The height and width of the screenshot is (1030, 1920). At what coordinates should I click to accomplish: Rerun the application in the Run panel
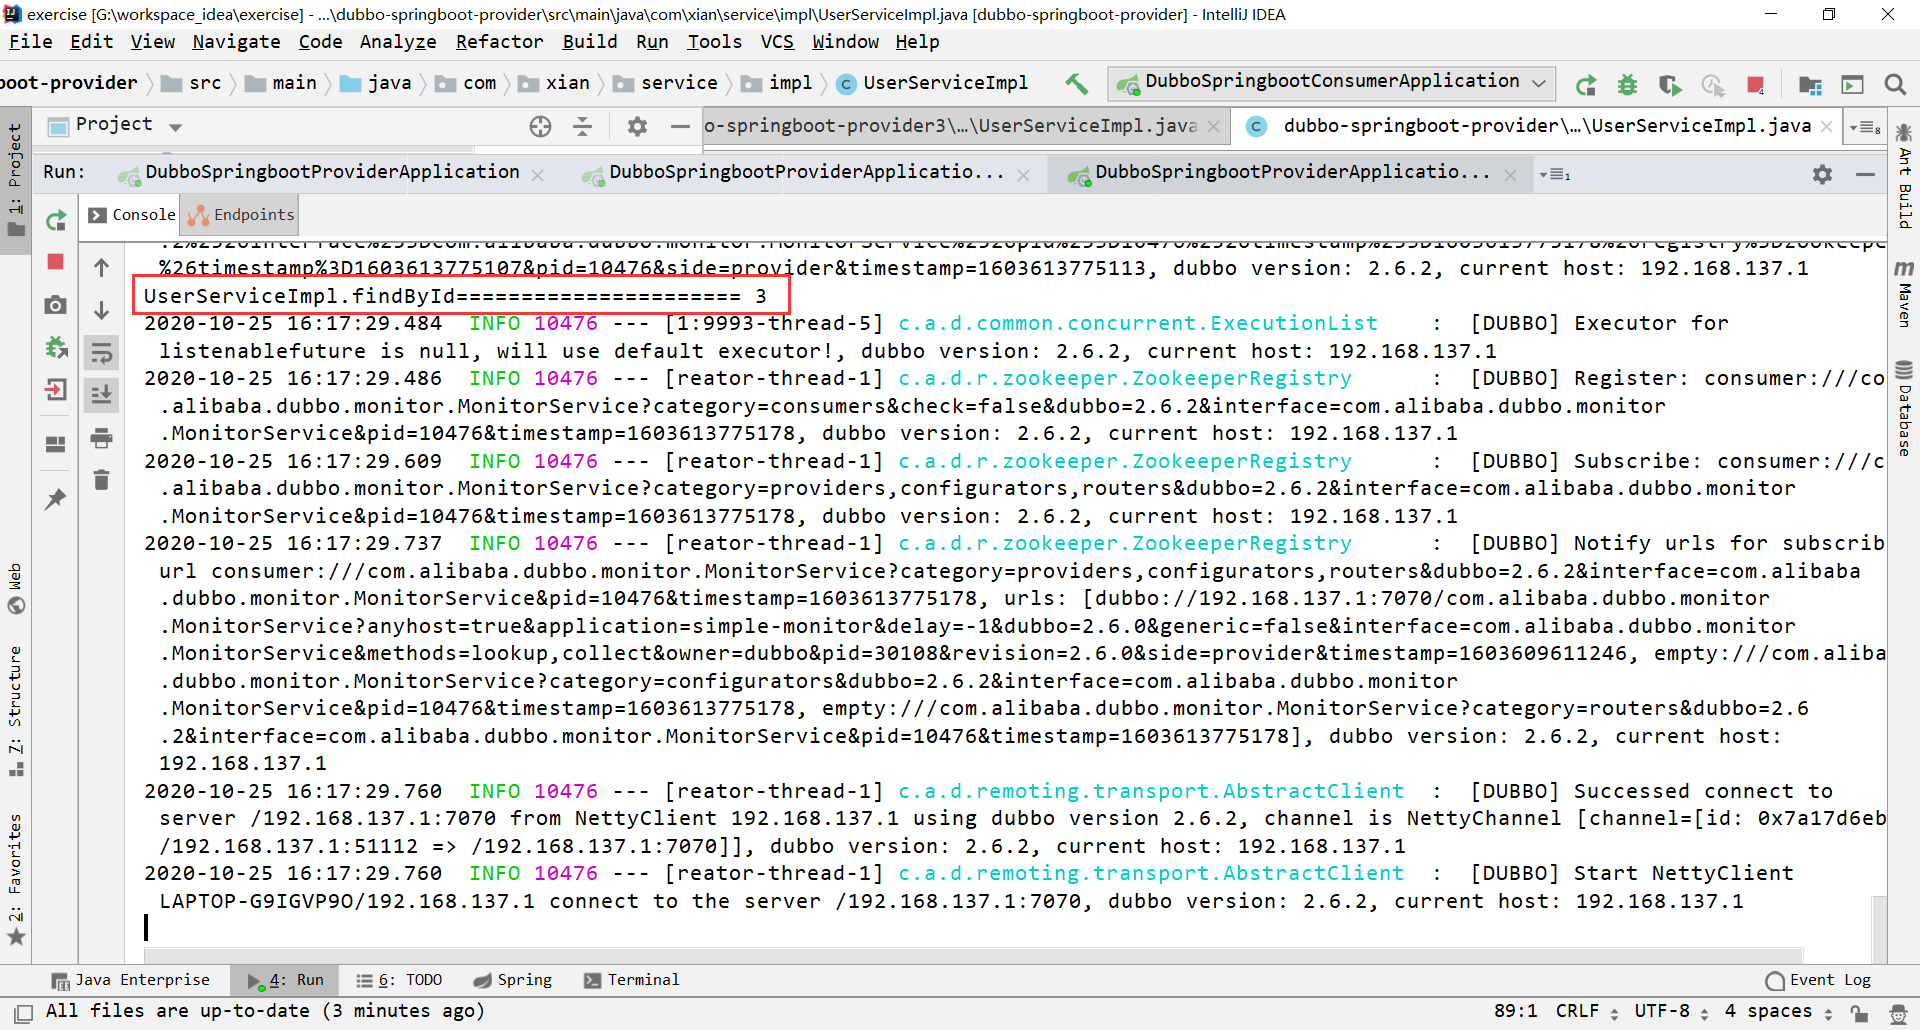(56, 220)
